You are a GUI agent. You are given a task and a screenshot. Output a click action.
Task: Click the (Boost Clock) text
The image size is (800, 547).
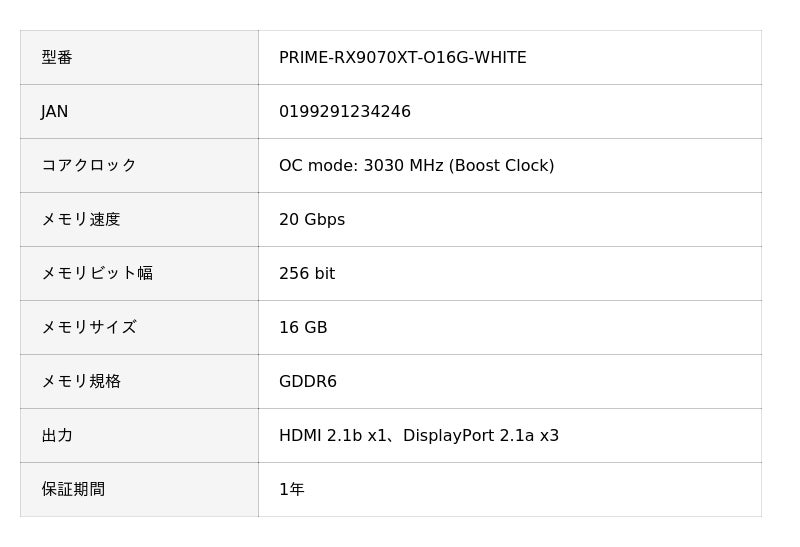pyautogui.click(x=502, y=166)
